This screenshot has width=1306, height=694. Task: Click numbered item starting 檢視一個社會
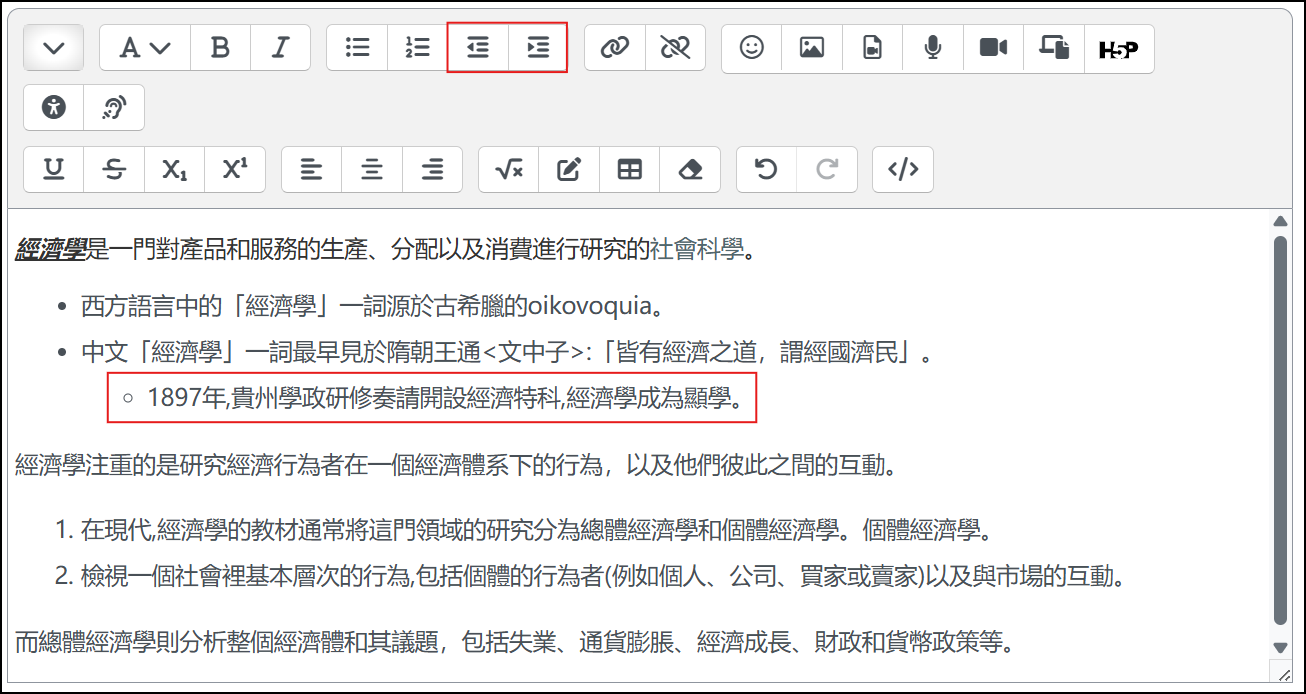(x=604, y=576)
